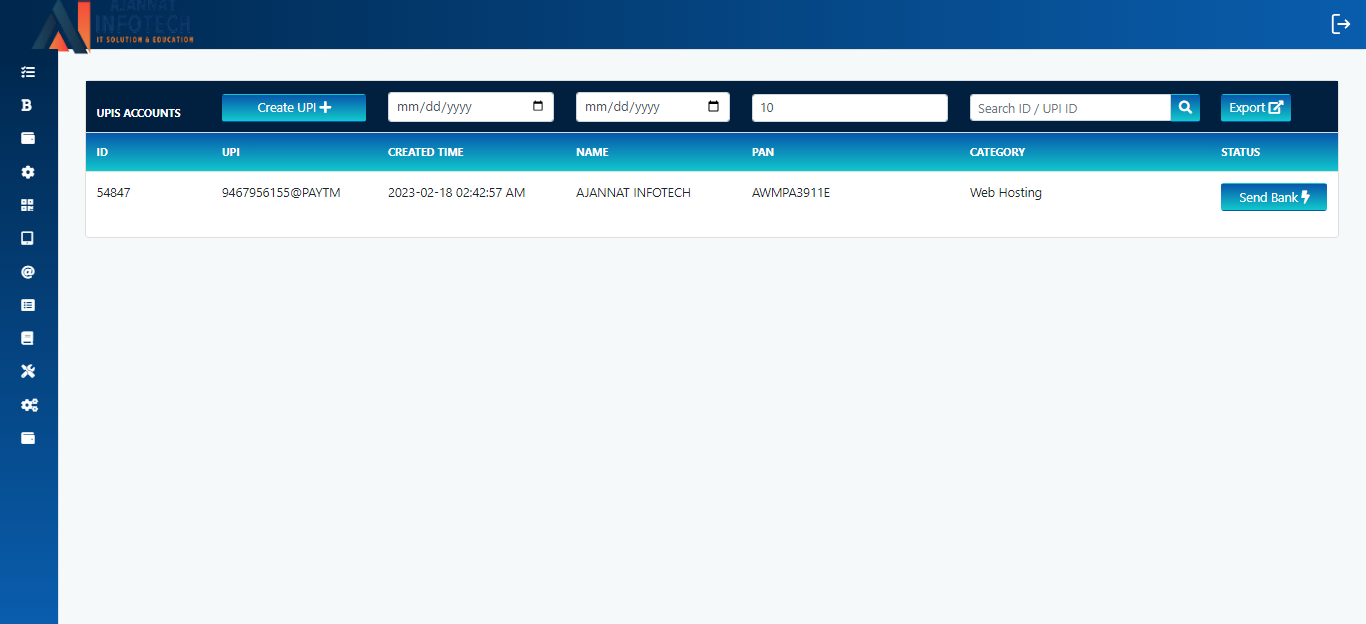
Task: Open calendar picker in first date field
Action: pos(538,107)
